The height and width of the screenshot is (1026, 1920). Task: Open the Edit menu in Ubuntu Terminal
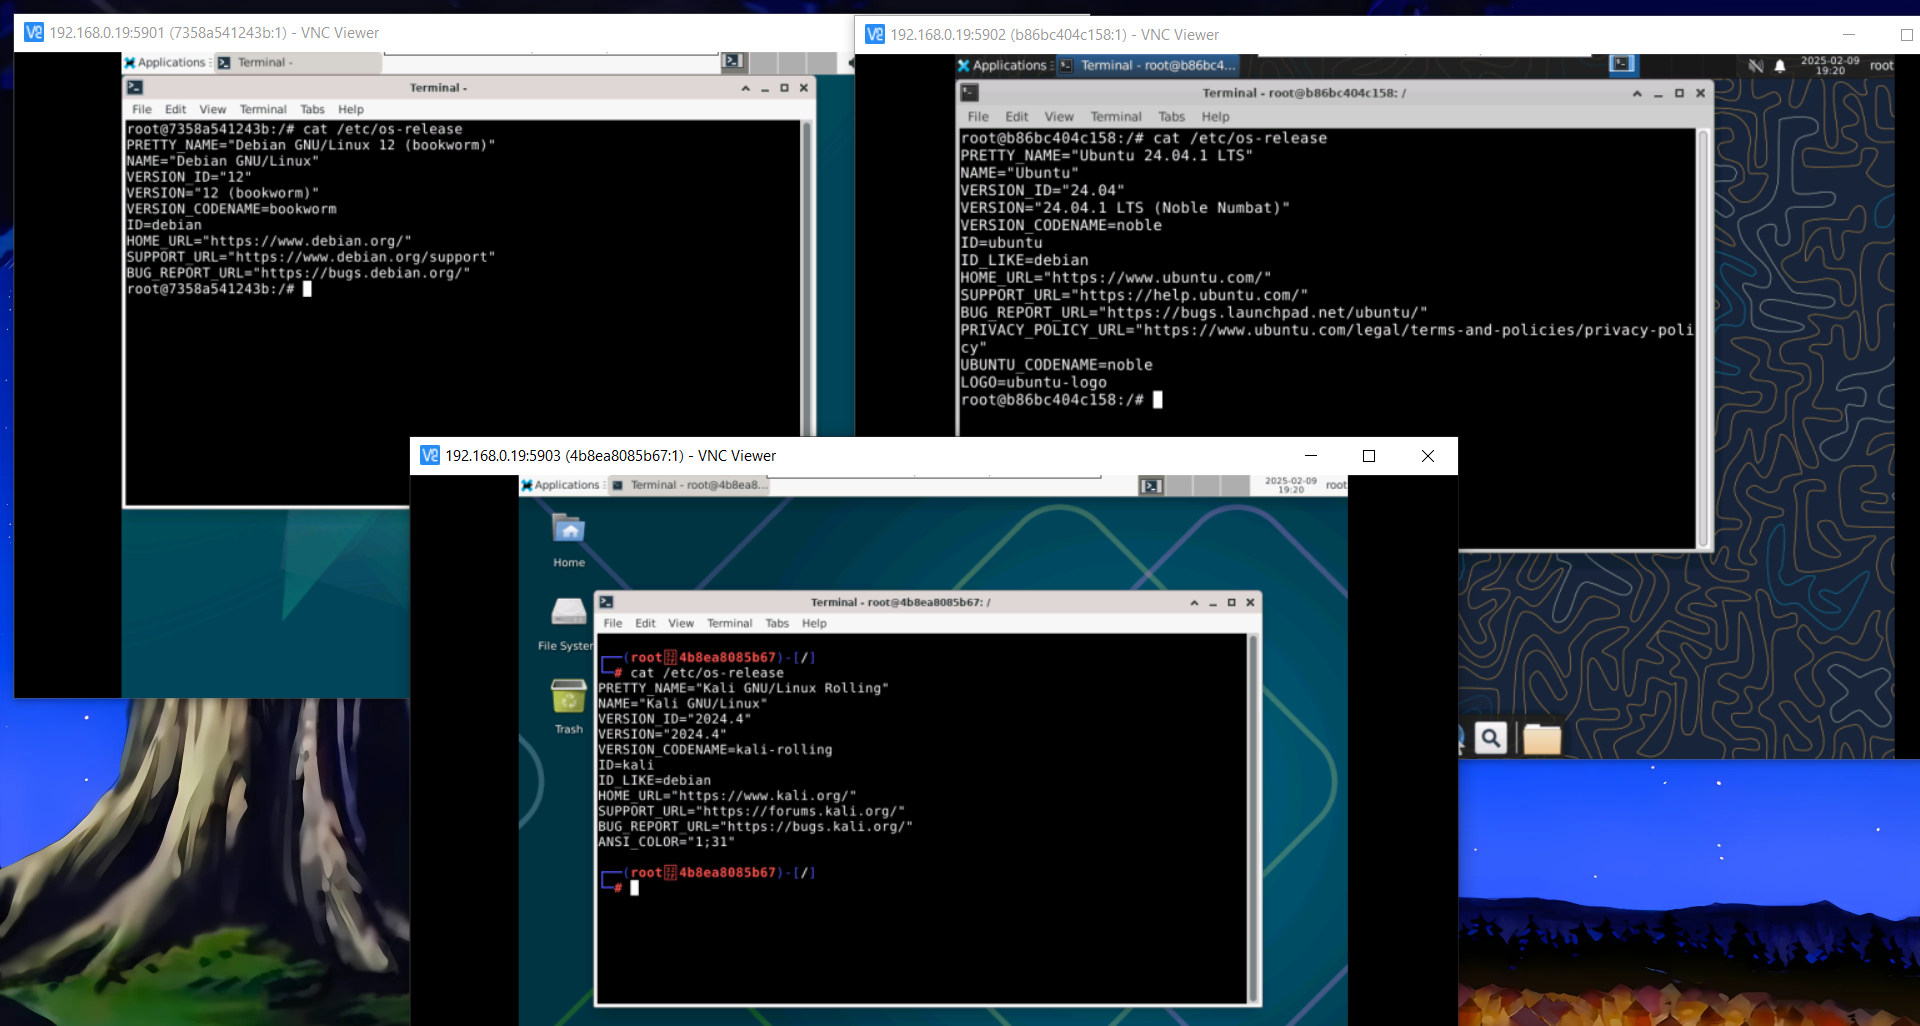tap(1017, 117)
